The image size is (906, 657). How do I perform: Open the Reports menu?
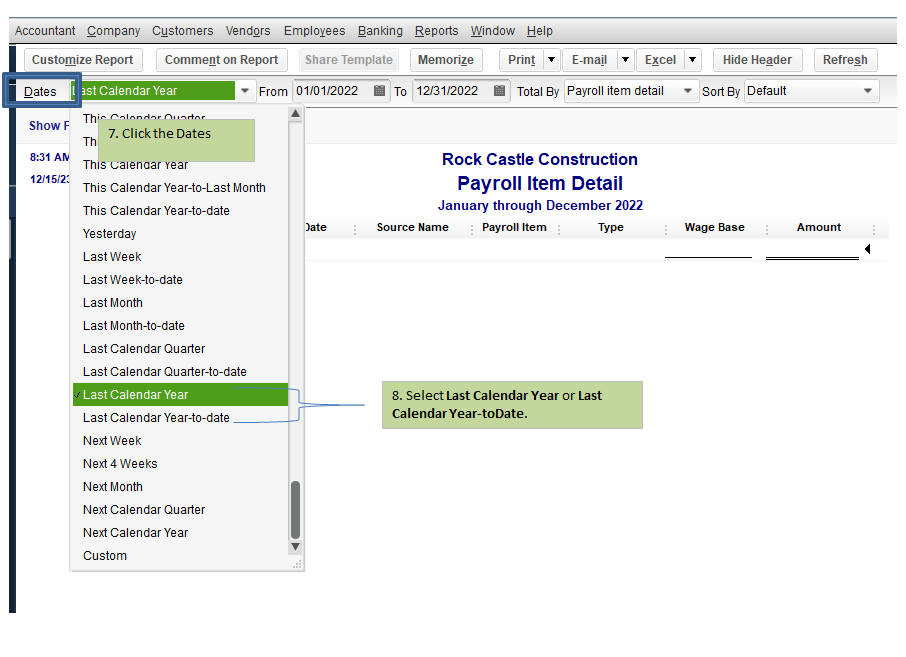(x=436, y=31)
